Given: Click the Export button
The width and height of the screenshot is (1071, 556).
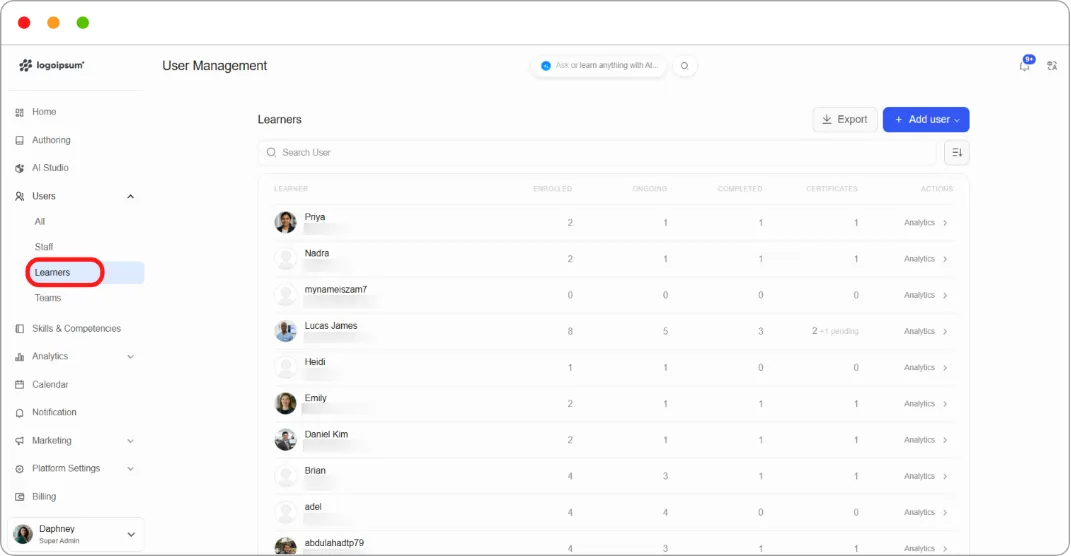Looking at the screenshot, I should (845, 120).
